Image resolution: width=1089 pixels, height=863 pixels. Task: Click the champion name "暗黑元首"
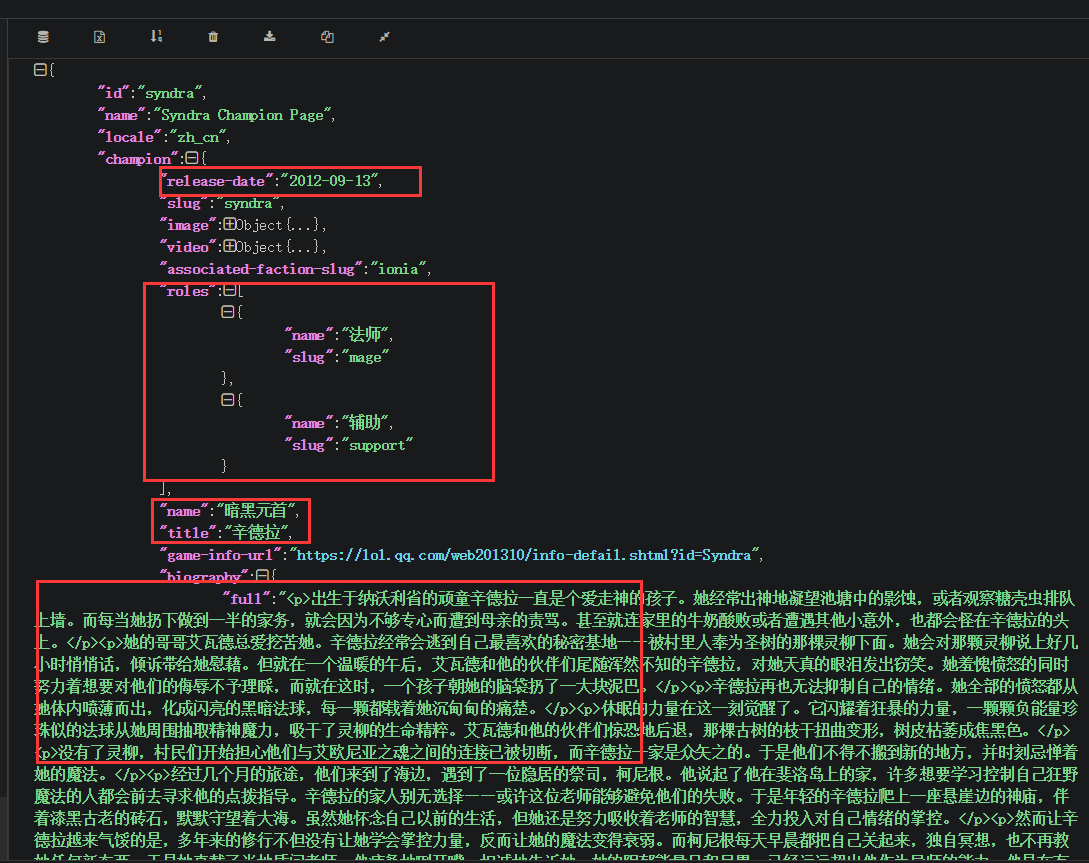(x=256, y=511)
